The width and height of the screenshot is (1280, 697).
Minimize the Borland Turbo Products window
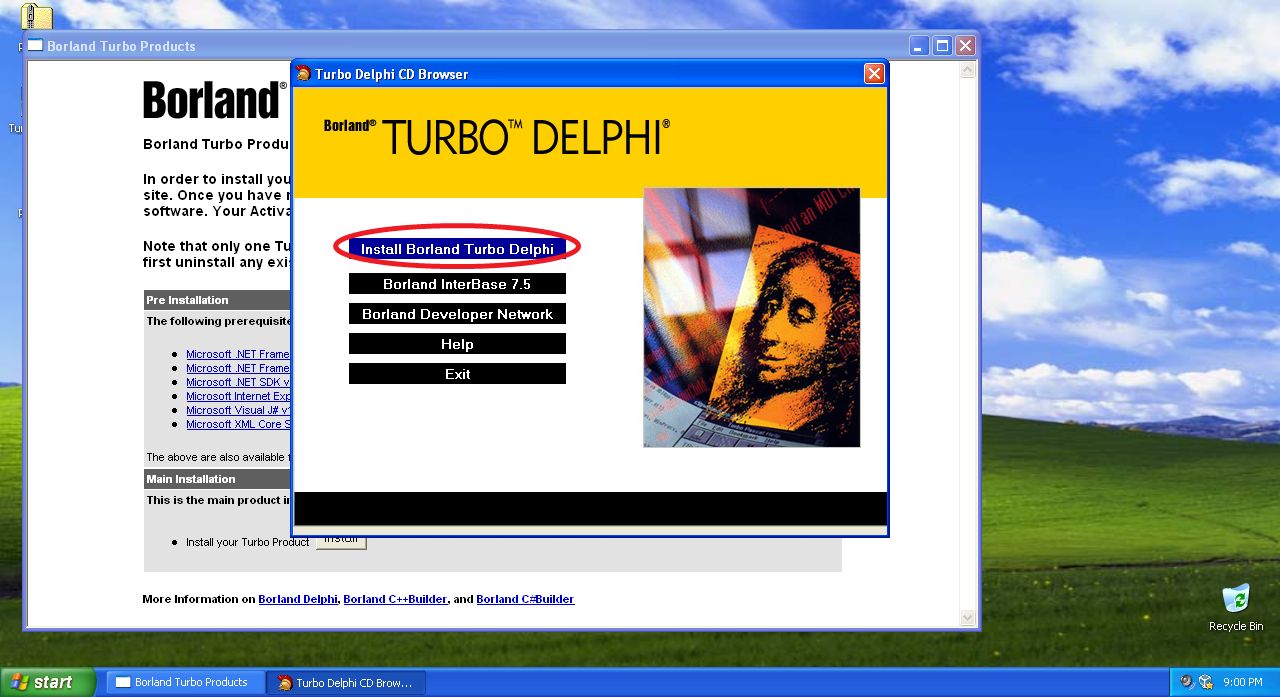919,46
